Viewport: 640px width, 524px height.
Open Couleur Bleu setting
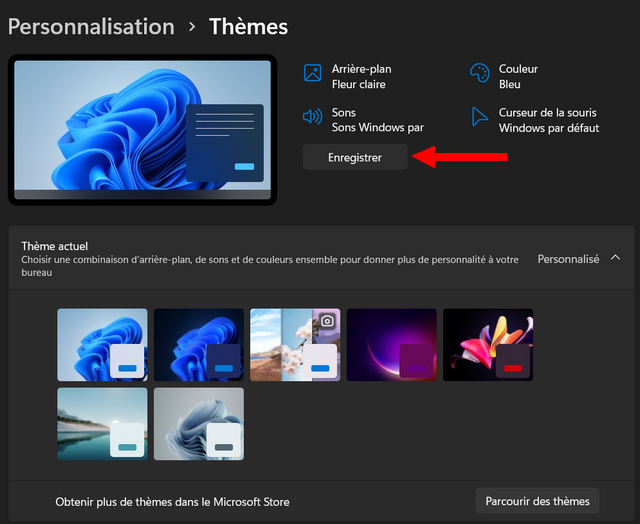tap(504, 77)
